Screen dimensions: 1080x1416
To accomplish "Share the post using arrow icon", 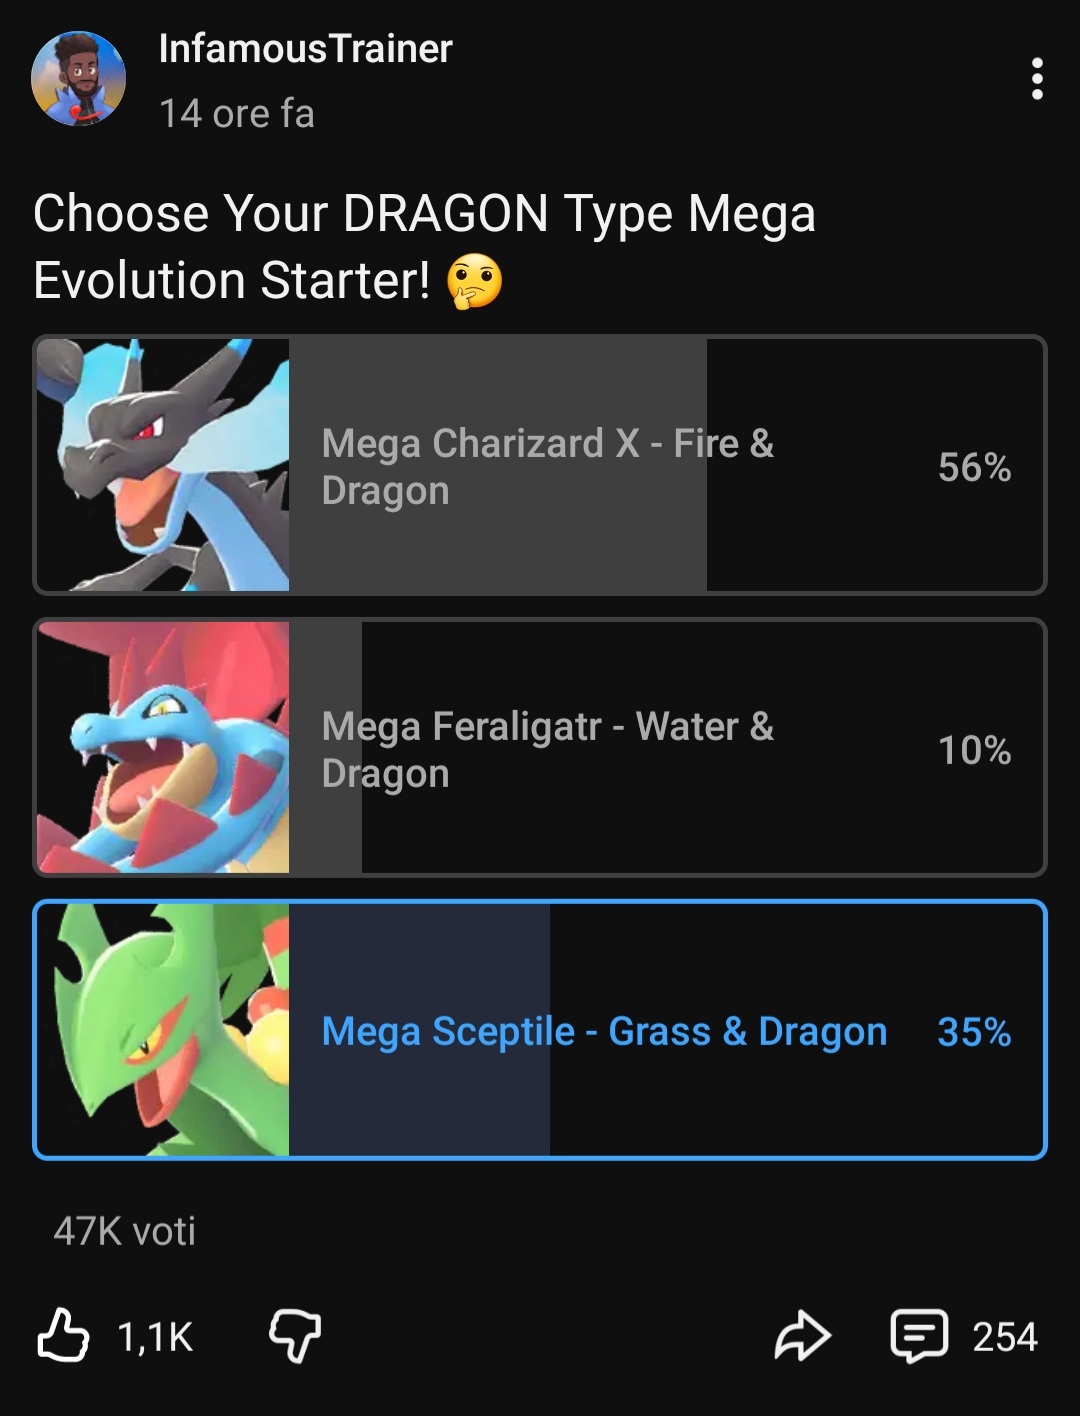I will (x=803, y=1337).
